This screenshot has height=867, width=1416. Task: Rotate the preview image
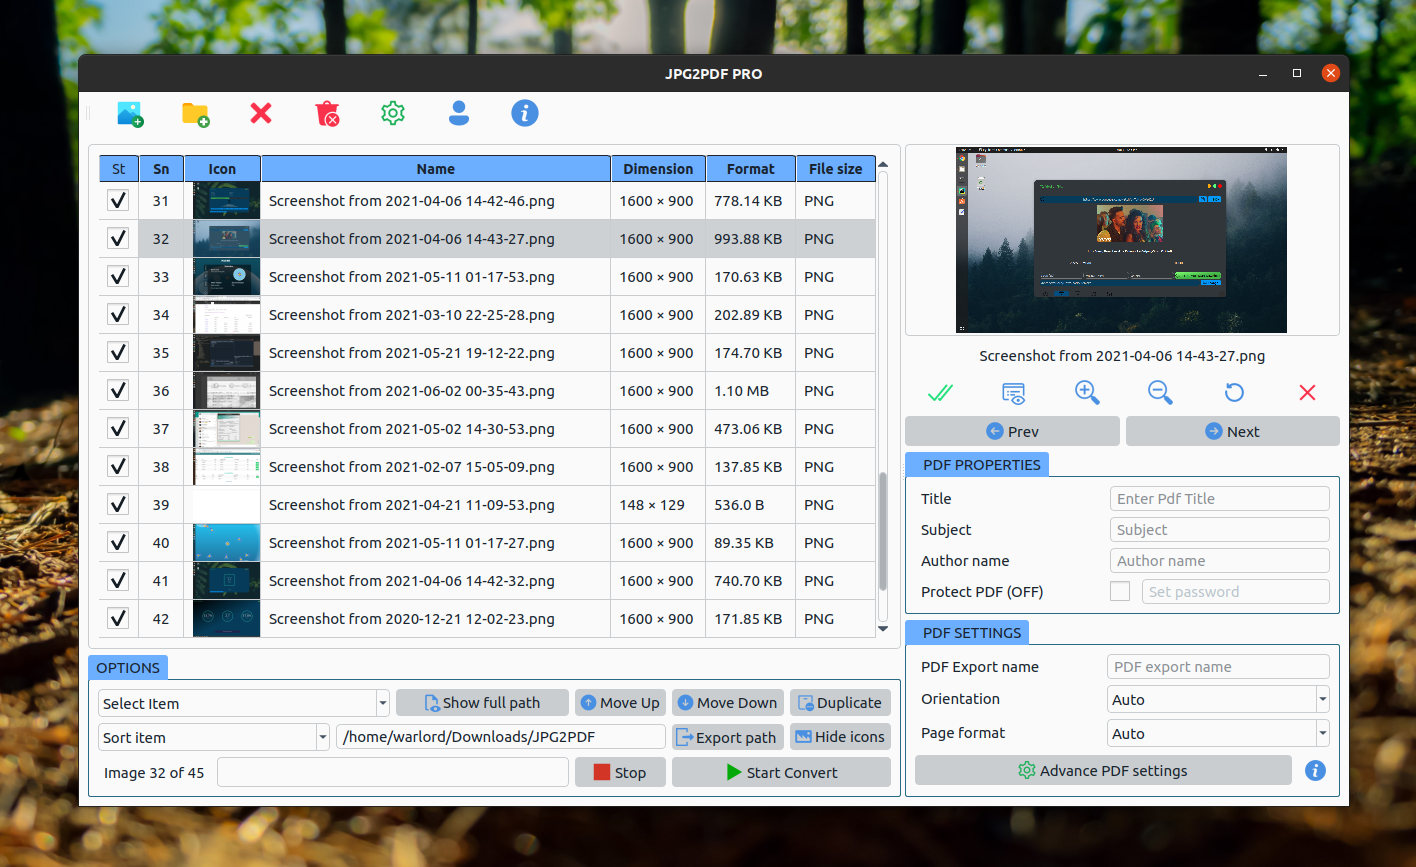point(1234,392)
